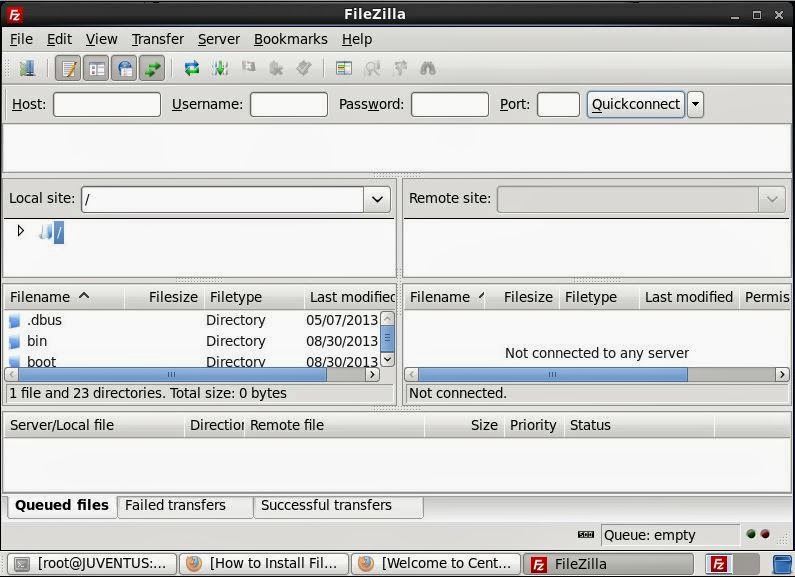
Task: Click the Reconnect to last server icon
Action: tap(304, 68)
